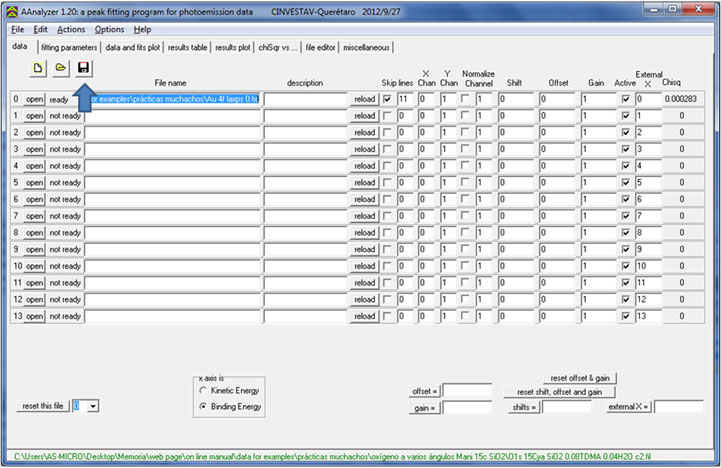Select the Binding Energy radio button

pos(204,407)
